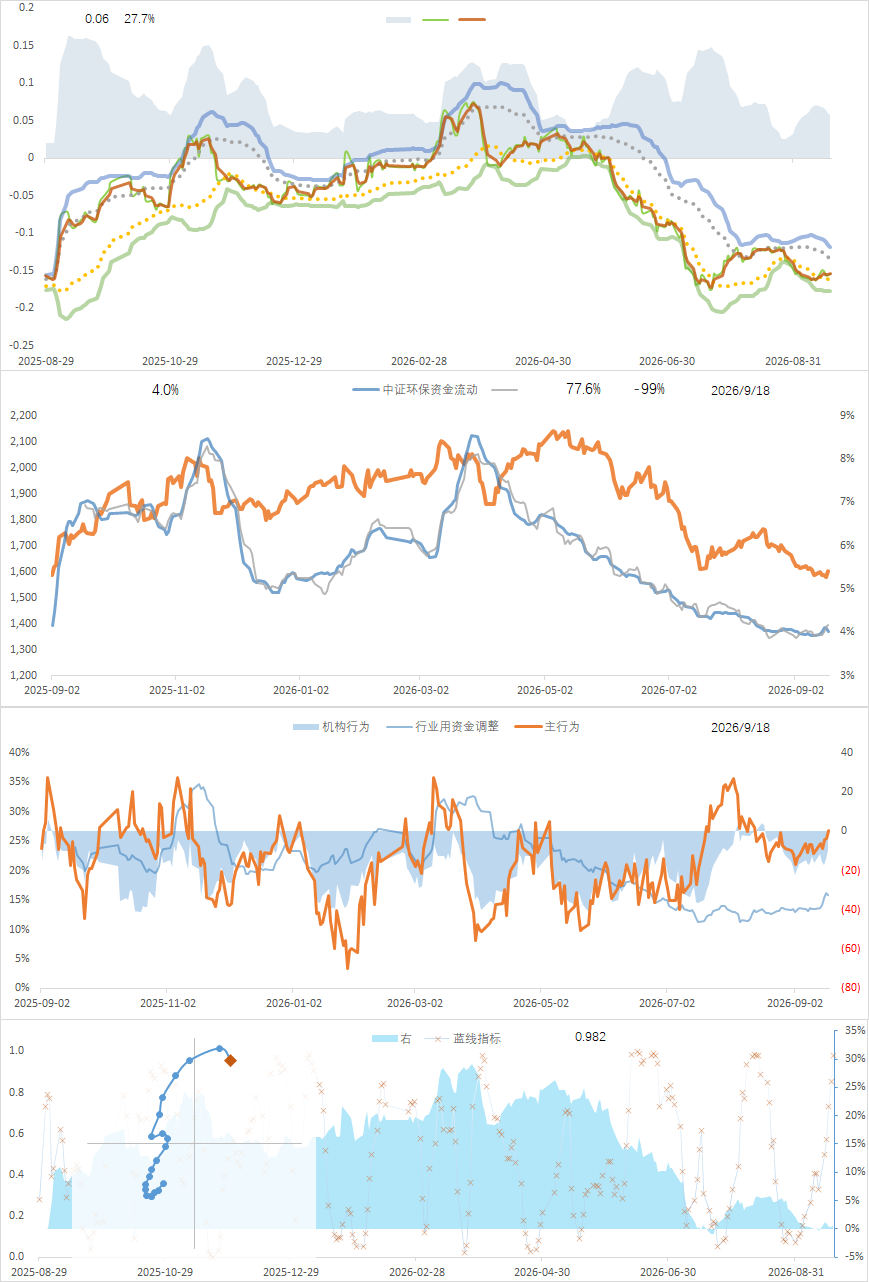Screen dimensions: 869x1282
Task: Click the 4.0% label above second chart
Action: 165,389
